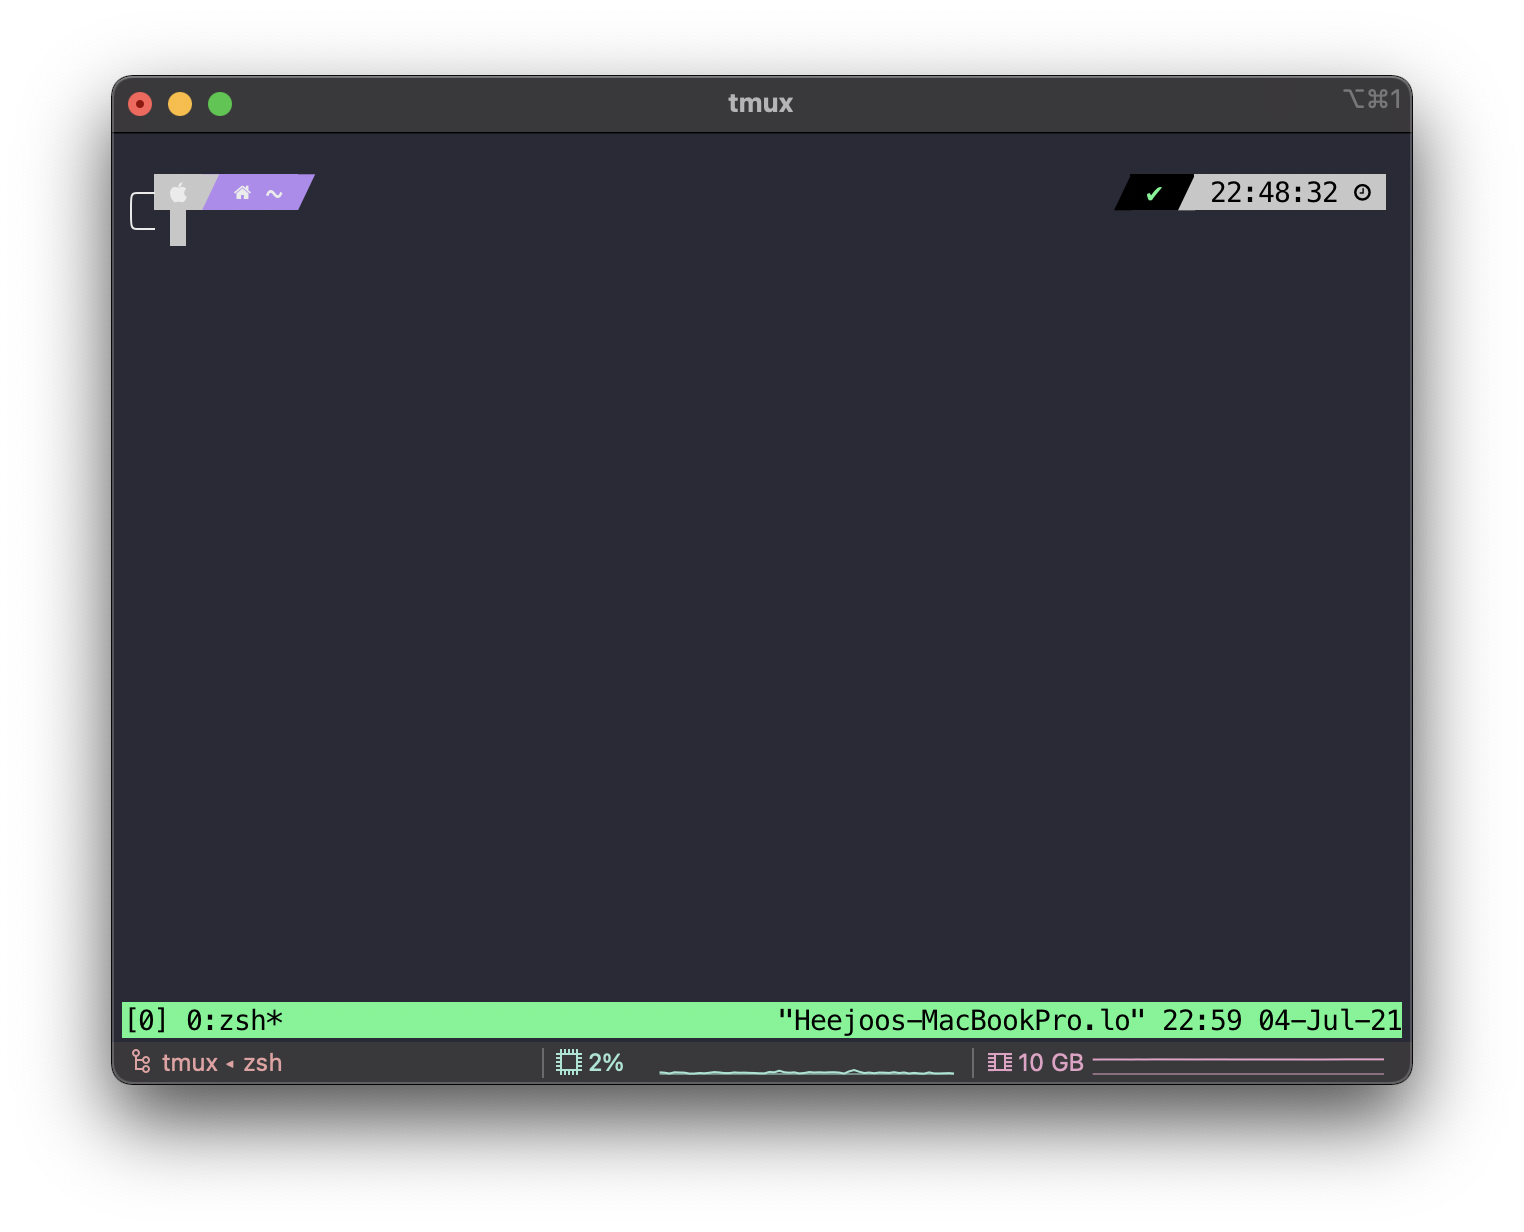Click the tmux window title
The height and width of the screenshot is (1232, 1524).
pos(761,103)
